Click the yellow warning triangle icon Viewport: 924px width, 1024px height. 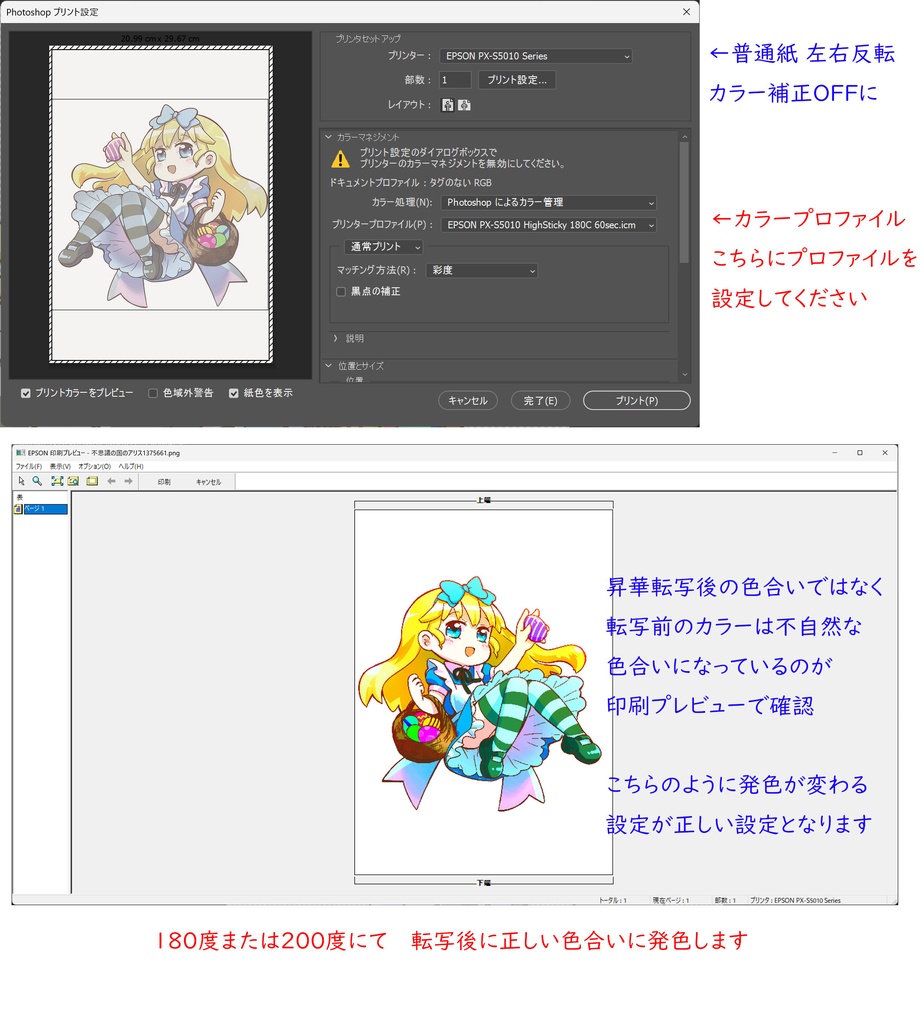(340, 159)
